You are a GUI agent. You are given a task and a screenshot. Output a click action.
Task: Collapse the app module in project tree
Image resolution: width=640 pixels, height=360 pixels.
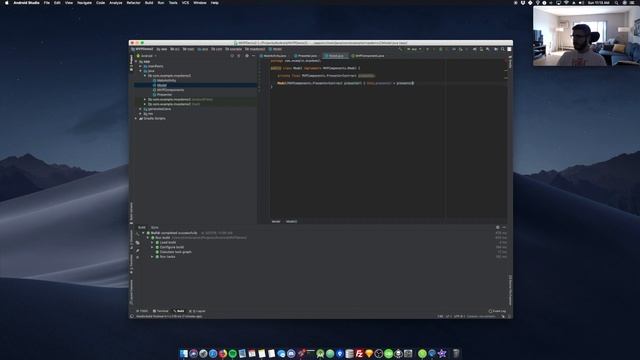pyautogui.click(x=136, y=62)
